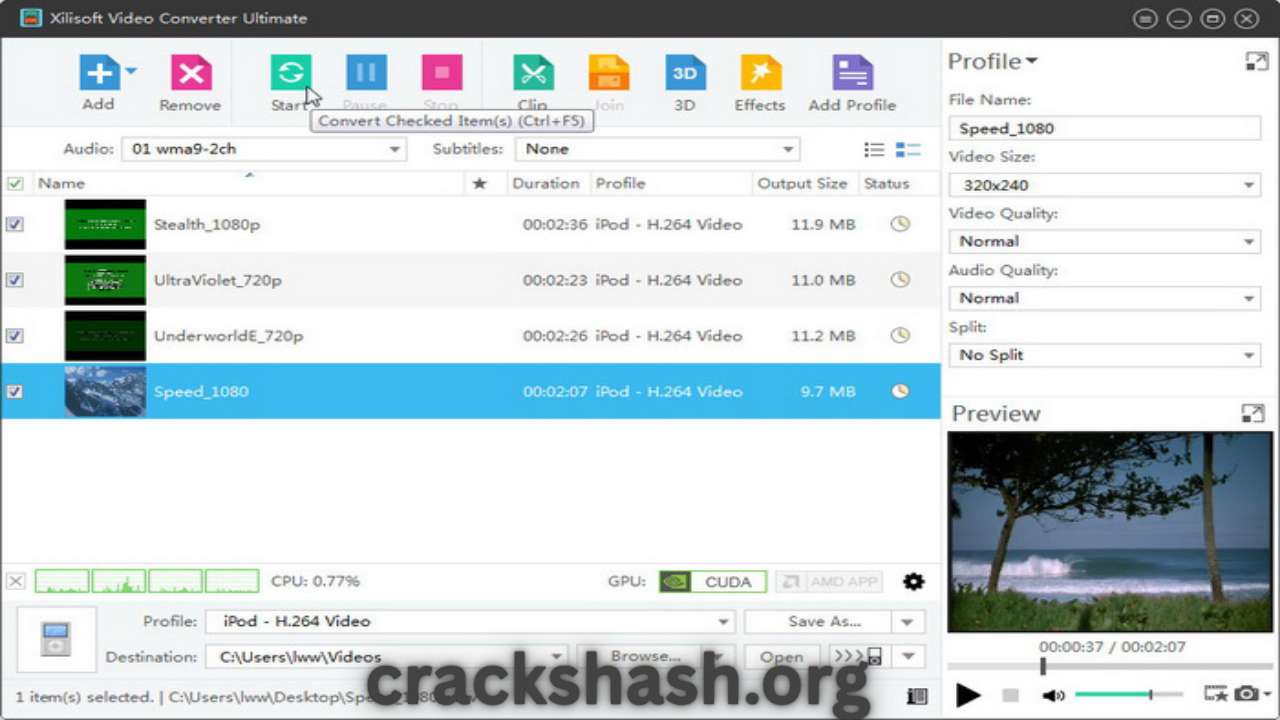Click the status clock icon for UltraViolet_720p
Screen dimensions: 1280x720
(x=900, y=280)
